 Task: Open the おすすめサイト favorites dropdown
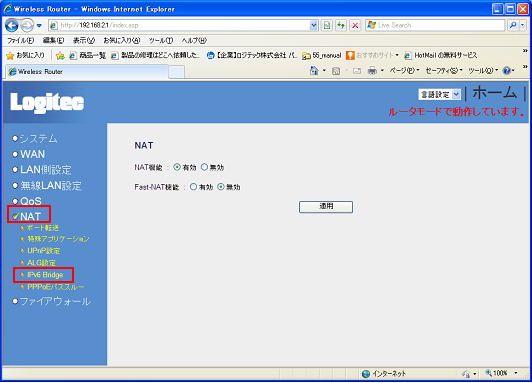(x=372, y=55)
